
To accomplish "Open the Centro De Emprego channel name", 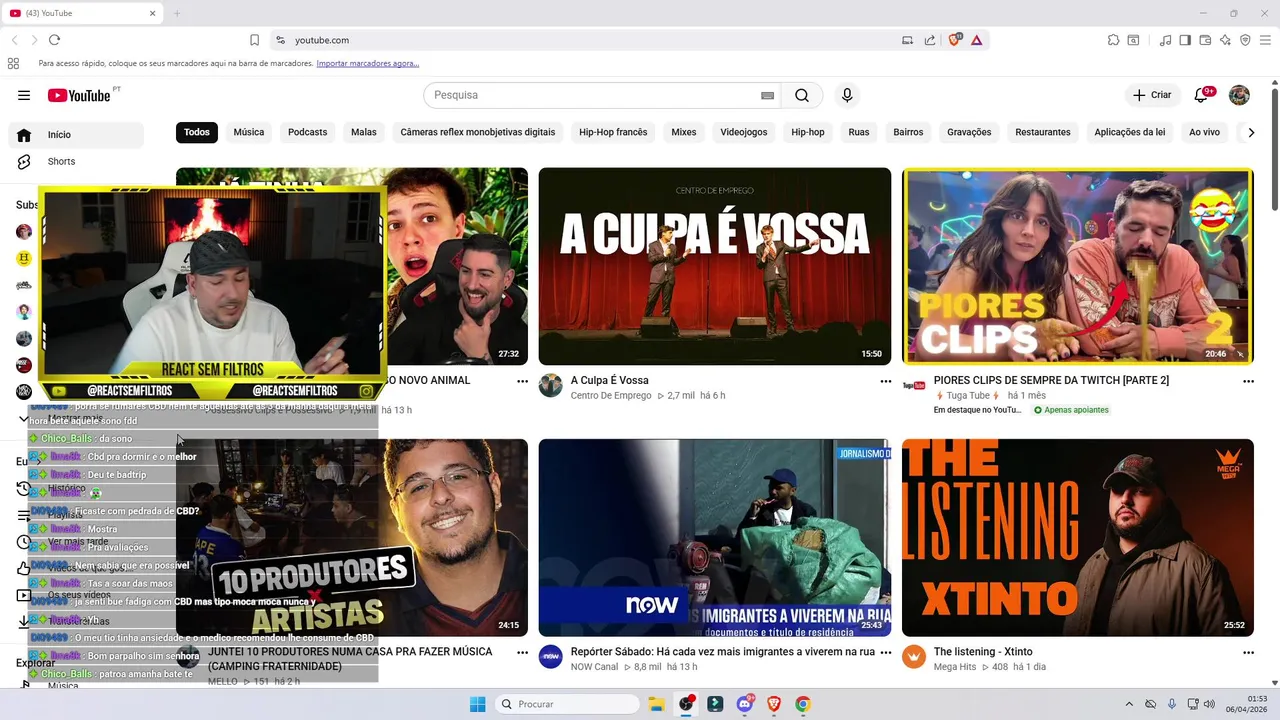I will tap(611, 396).
